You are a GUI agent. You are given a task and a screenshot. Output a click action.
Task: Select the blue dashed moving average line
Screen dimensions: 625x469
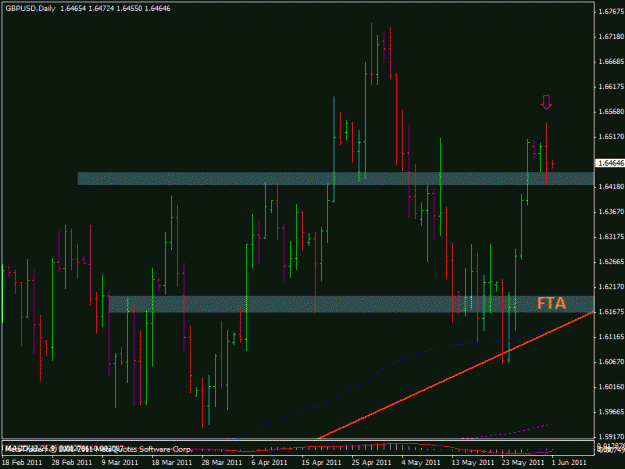[393, 363]
